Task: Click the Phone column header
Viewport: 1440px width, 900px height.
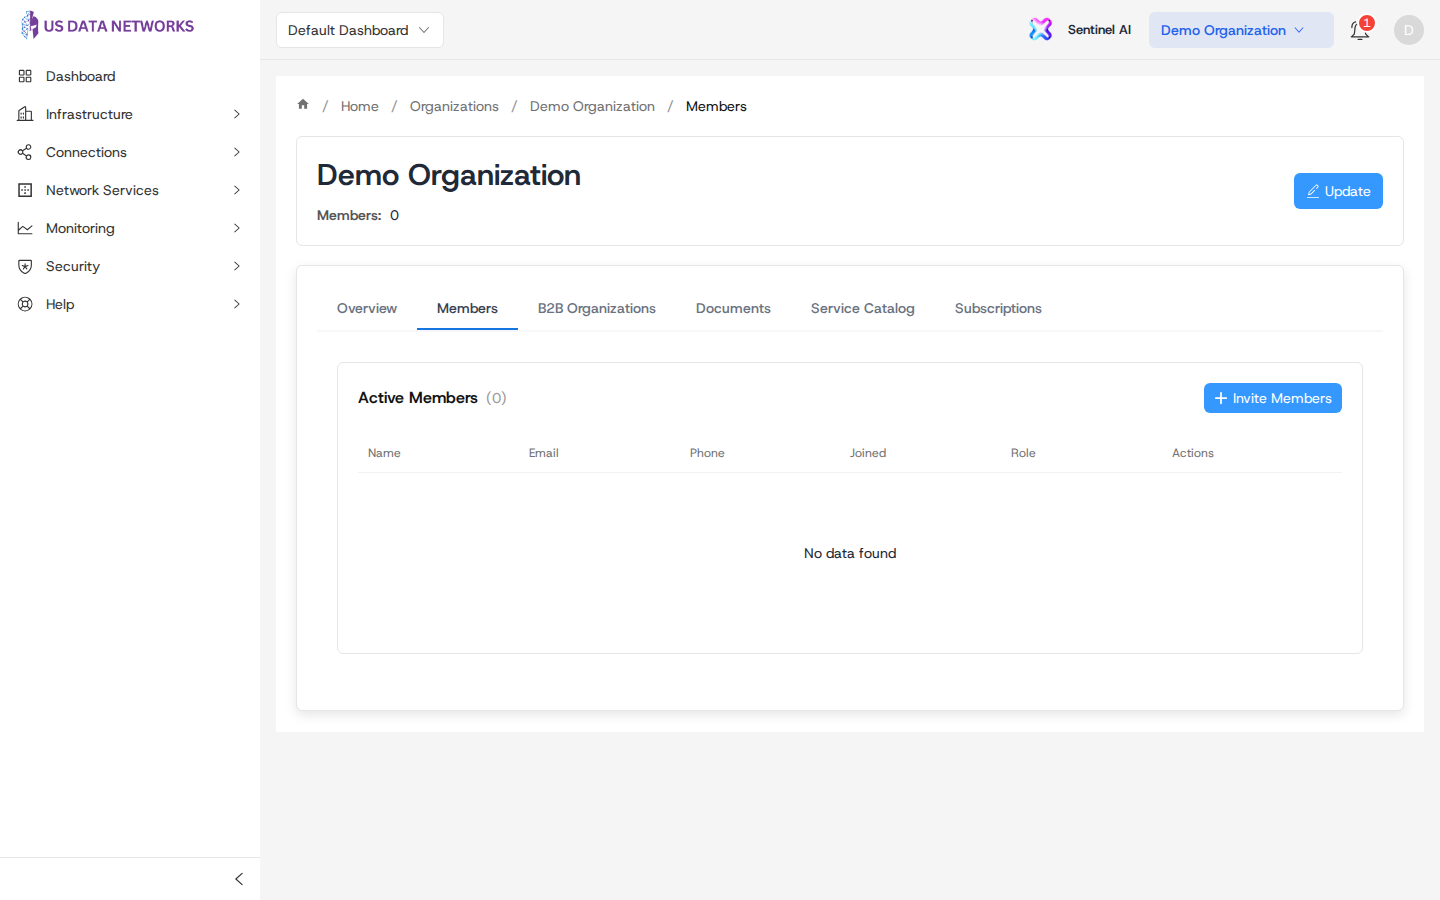Action: tap(707, 453)
